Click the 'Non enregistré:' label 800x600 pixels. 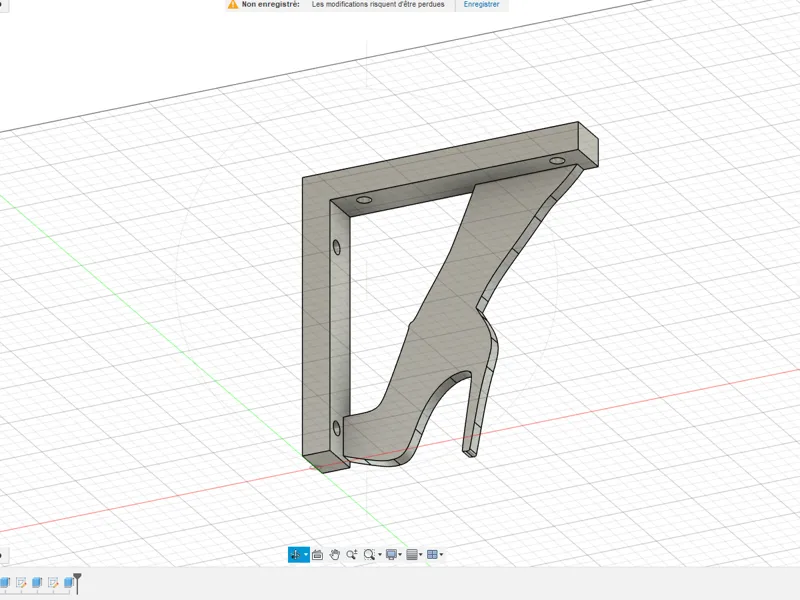270,4
